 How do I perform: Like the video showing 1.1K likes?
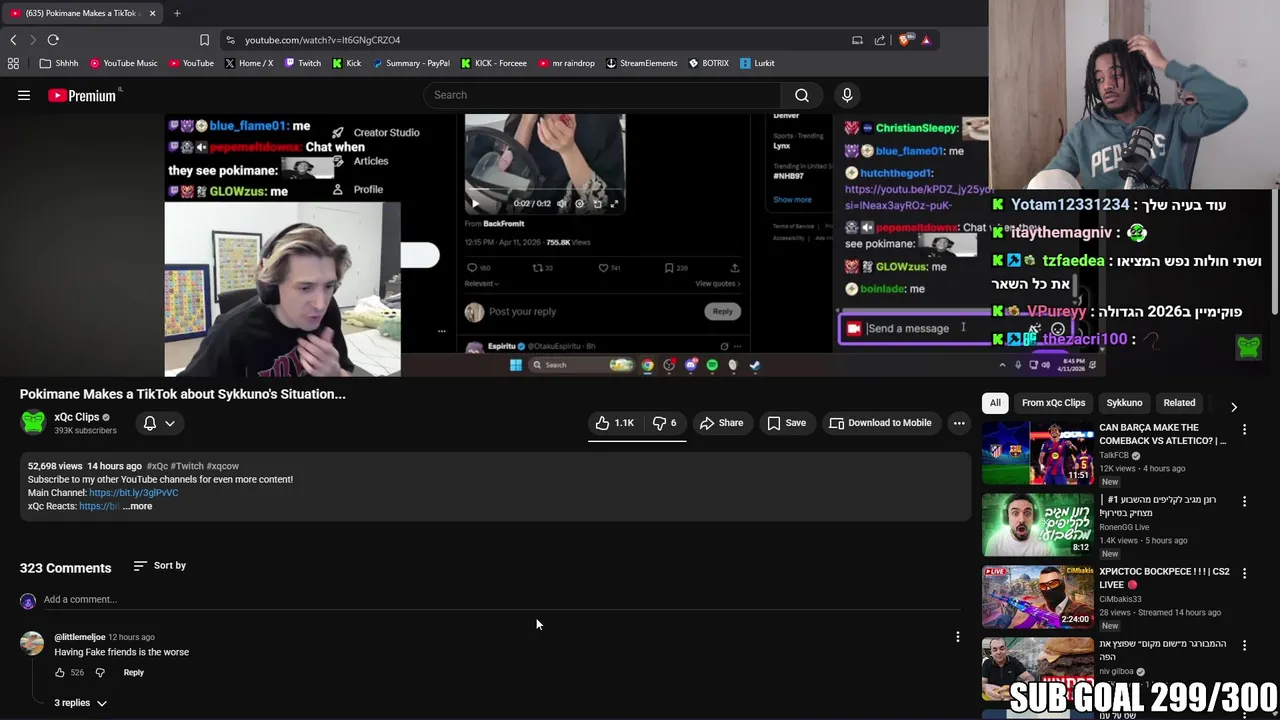615,423
